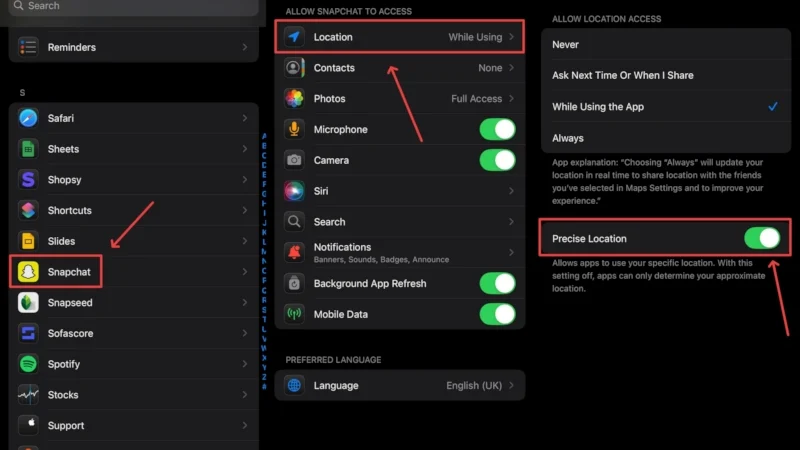Open Sofascore settings entry

point(134,333)
